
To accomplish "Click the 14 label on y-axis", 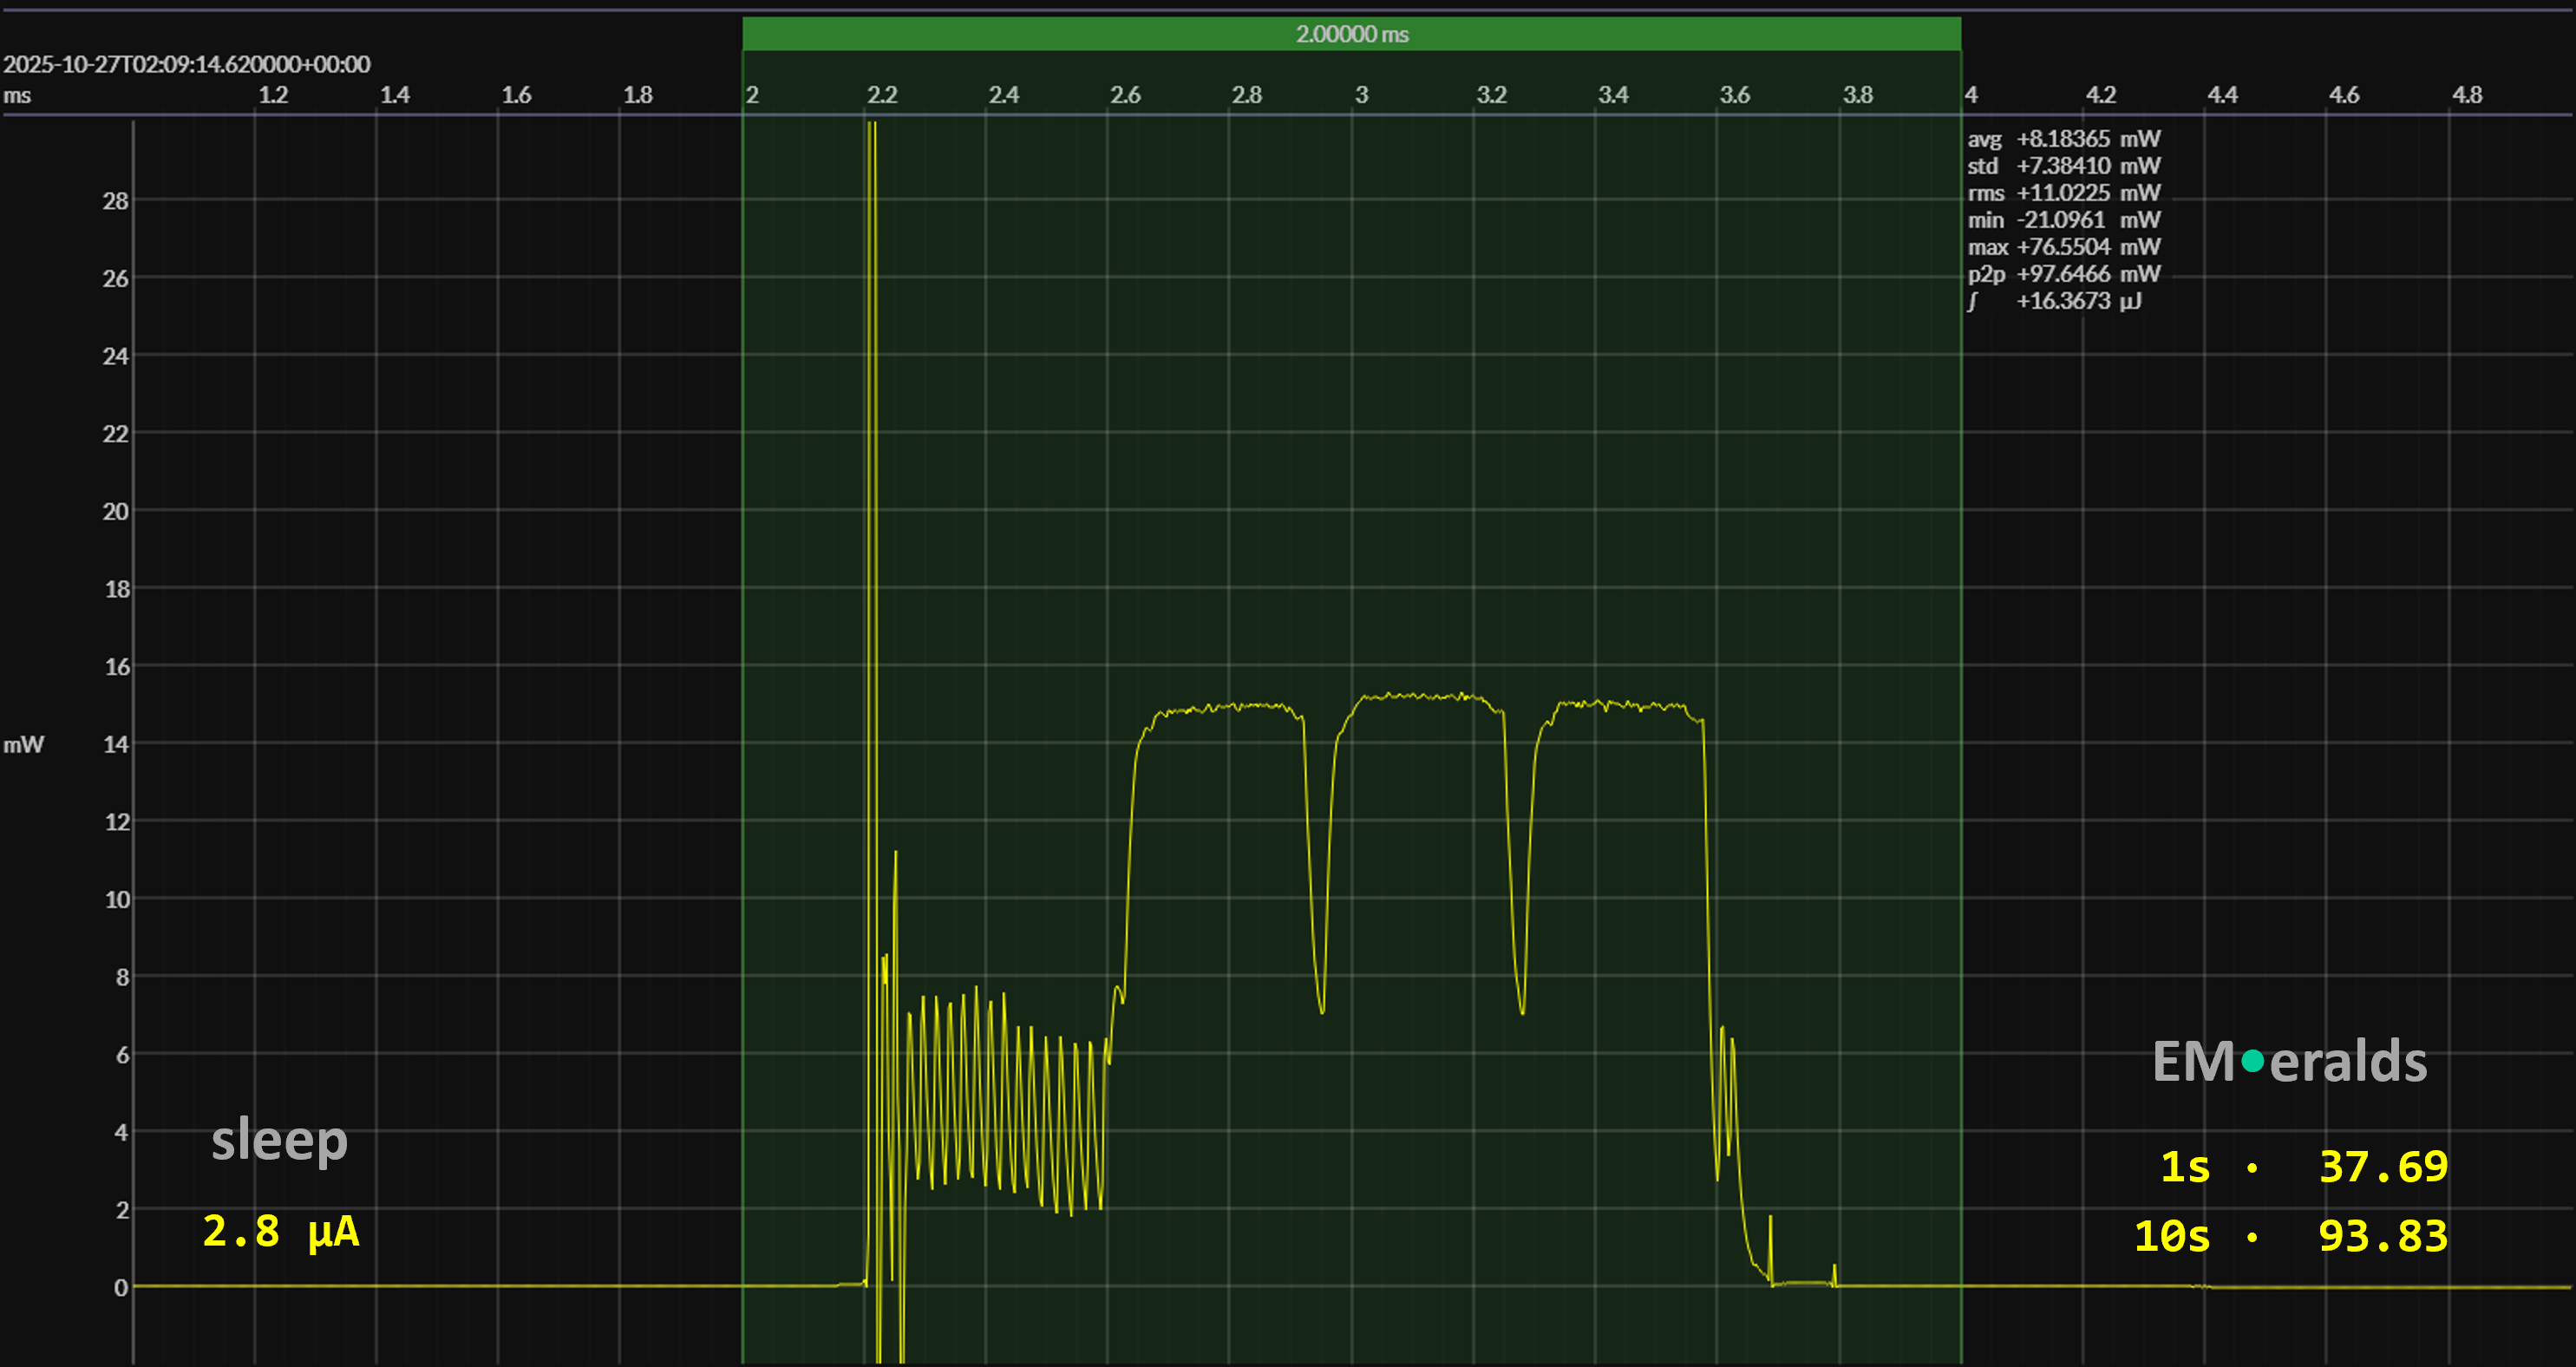I will coord(116,744).
